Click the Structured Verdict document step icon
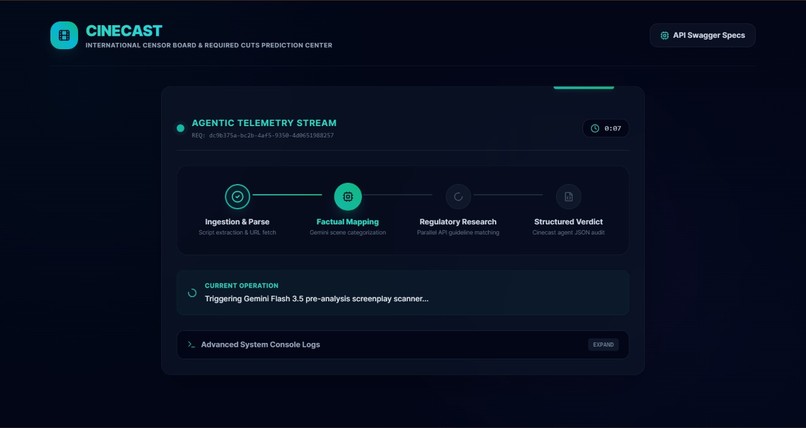The image size is (806, 428). click(569, 197)
